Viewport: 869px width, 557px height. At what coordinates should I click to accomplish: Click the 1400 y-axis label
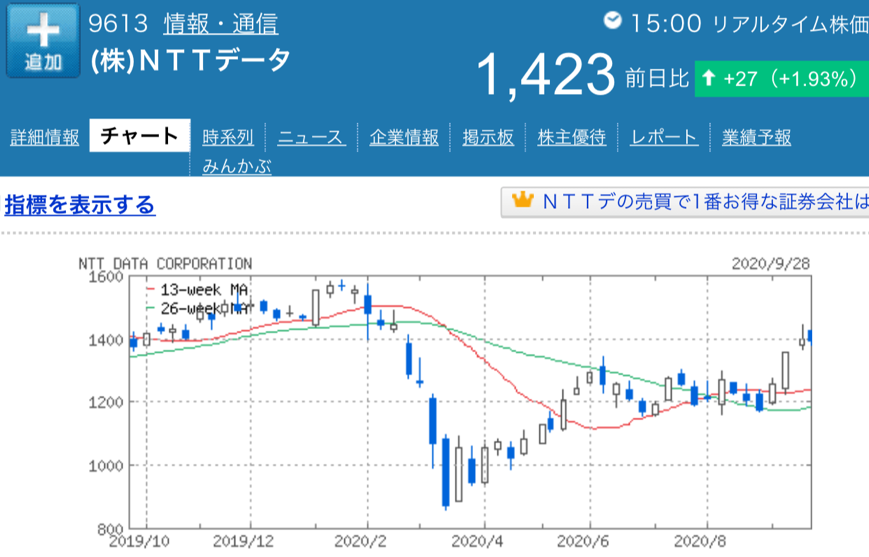tap(106, 340)
